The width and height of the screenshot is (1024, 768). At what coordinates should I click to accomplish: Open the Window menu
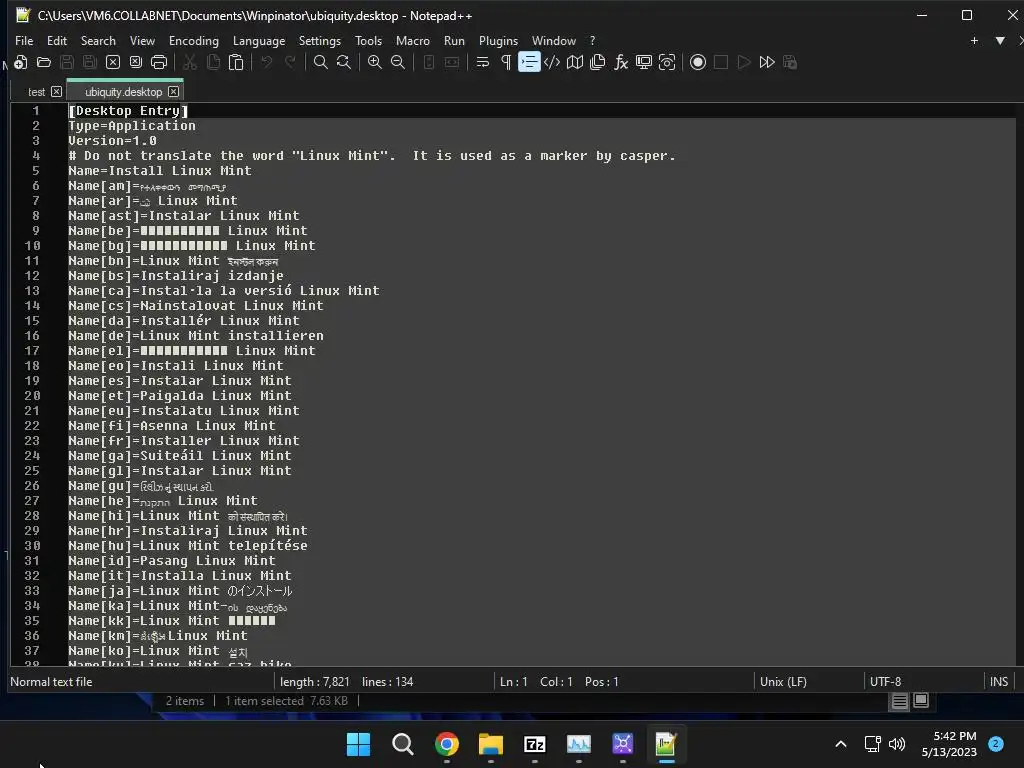tap(554, 40)
